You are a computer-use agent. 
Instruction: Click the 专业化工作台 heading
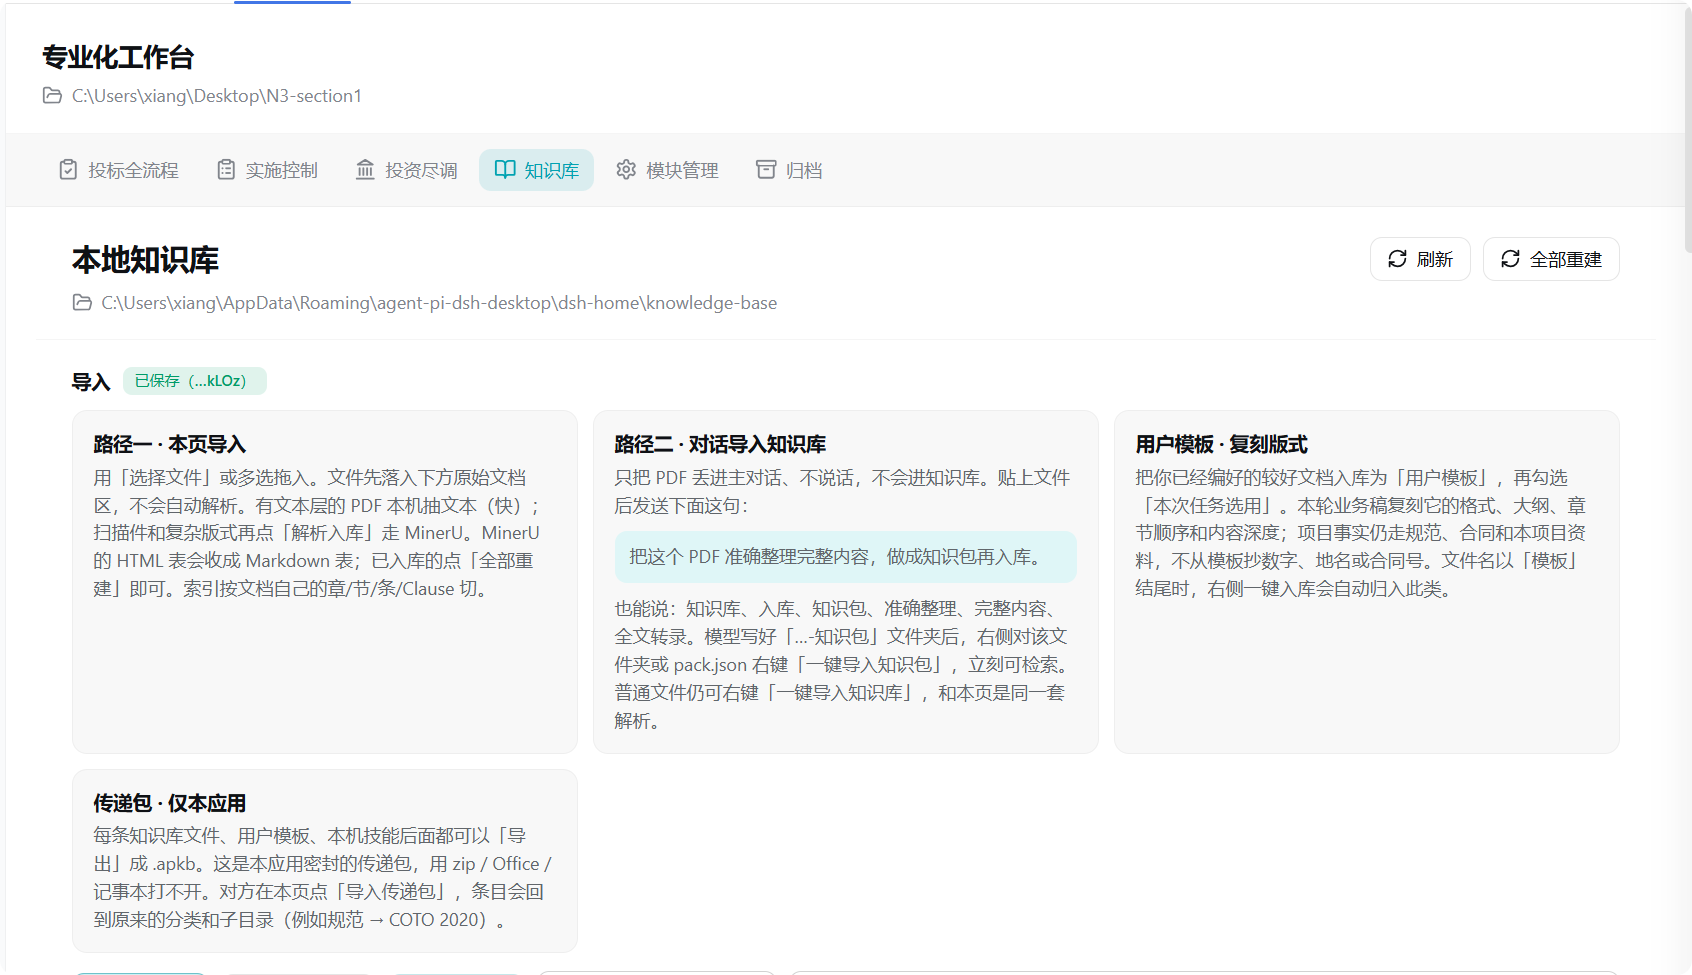point(118,57)
